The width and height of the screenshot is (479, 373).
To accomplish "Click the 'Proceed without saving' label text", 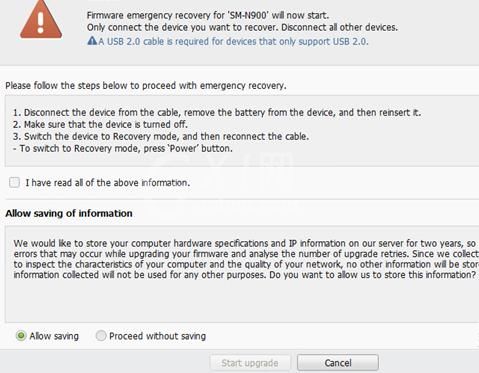I will 157,336.
